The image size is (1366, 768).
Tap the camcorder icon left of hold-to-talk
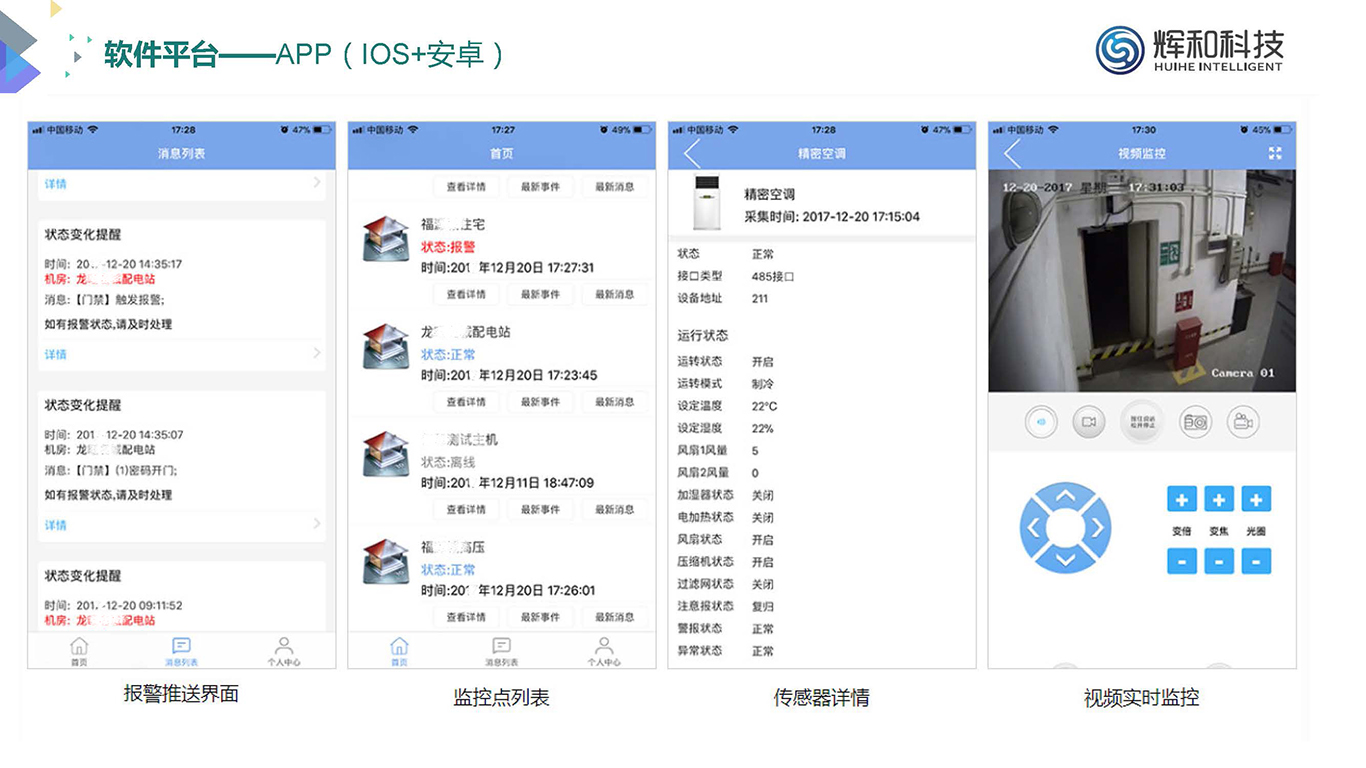point(1089,422)
